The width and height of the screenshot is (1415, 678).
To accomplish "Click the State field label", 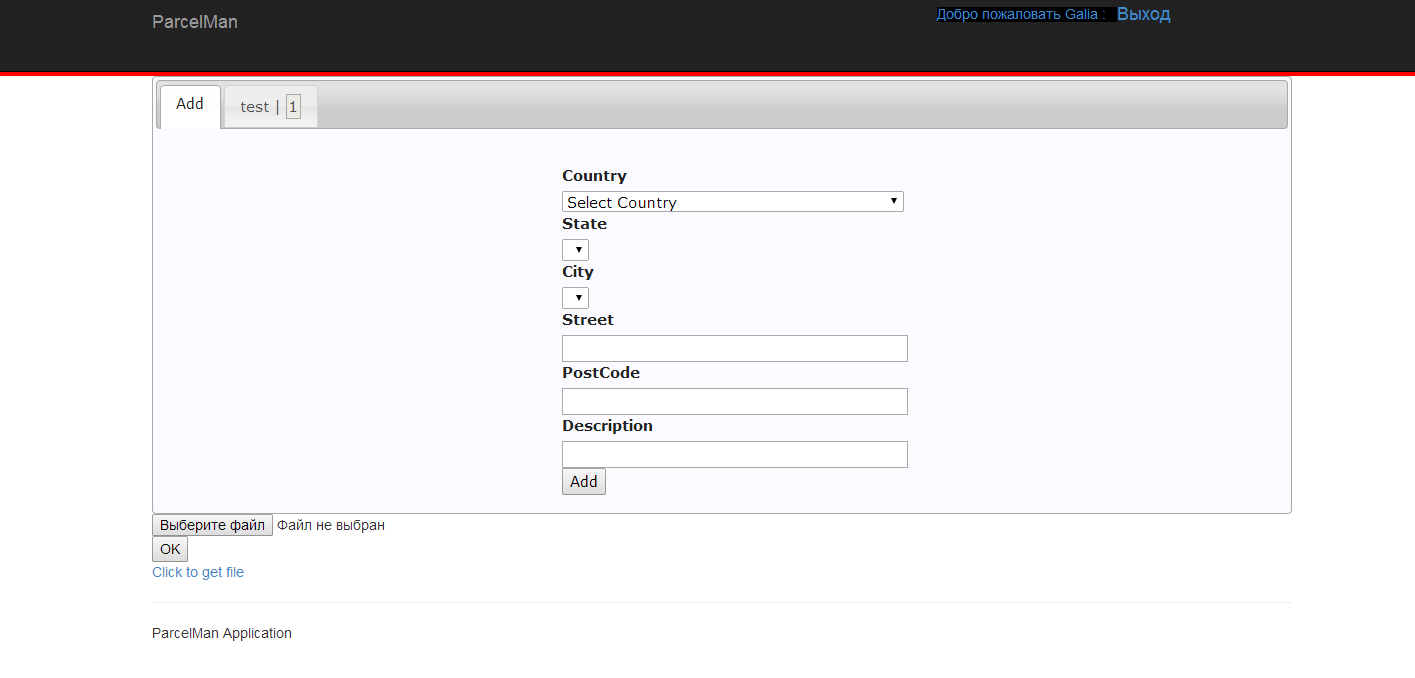I will coord(584,224).
